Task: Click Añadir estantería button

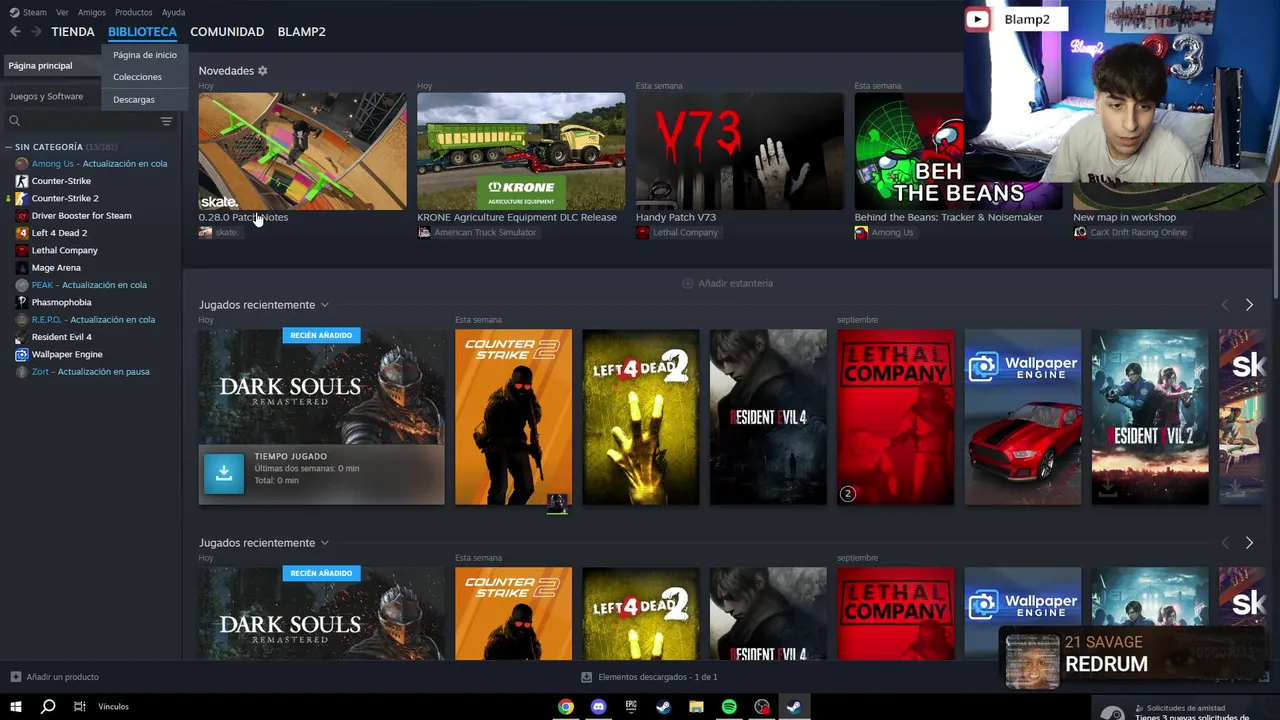Action: pos(728,283)
